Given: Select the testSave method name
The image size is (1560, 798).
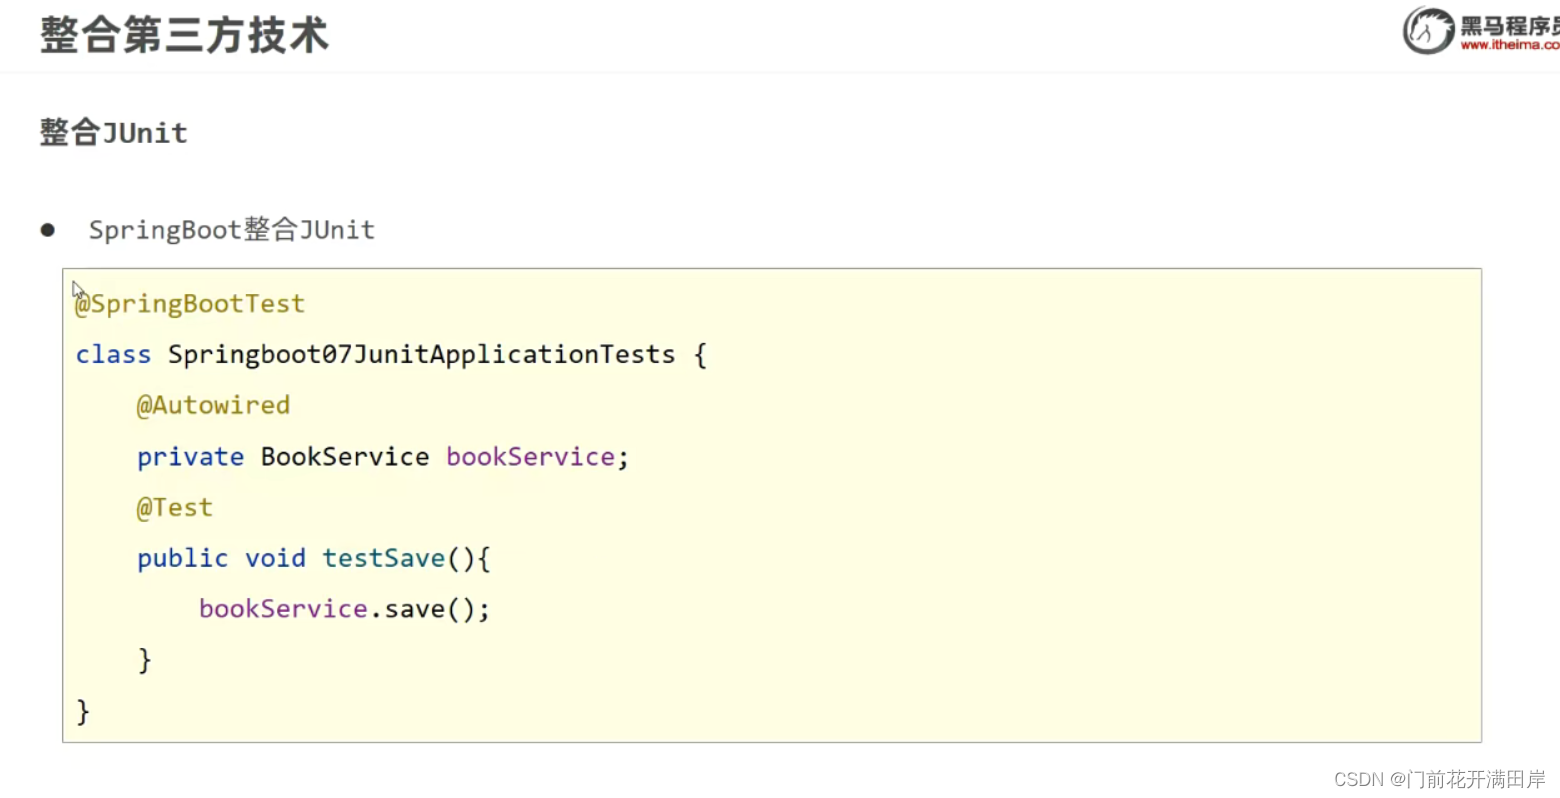Looking at the screenshot, I should coord(383,558).
